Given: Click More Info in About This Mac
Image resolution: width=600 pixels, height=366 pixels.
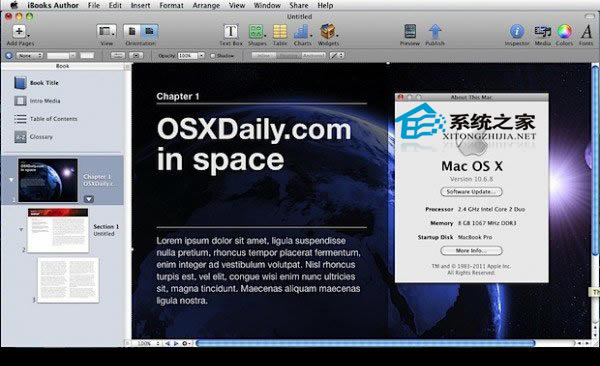Looking at the screenshot, I should pos(471,251).
